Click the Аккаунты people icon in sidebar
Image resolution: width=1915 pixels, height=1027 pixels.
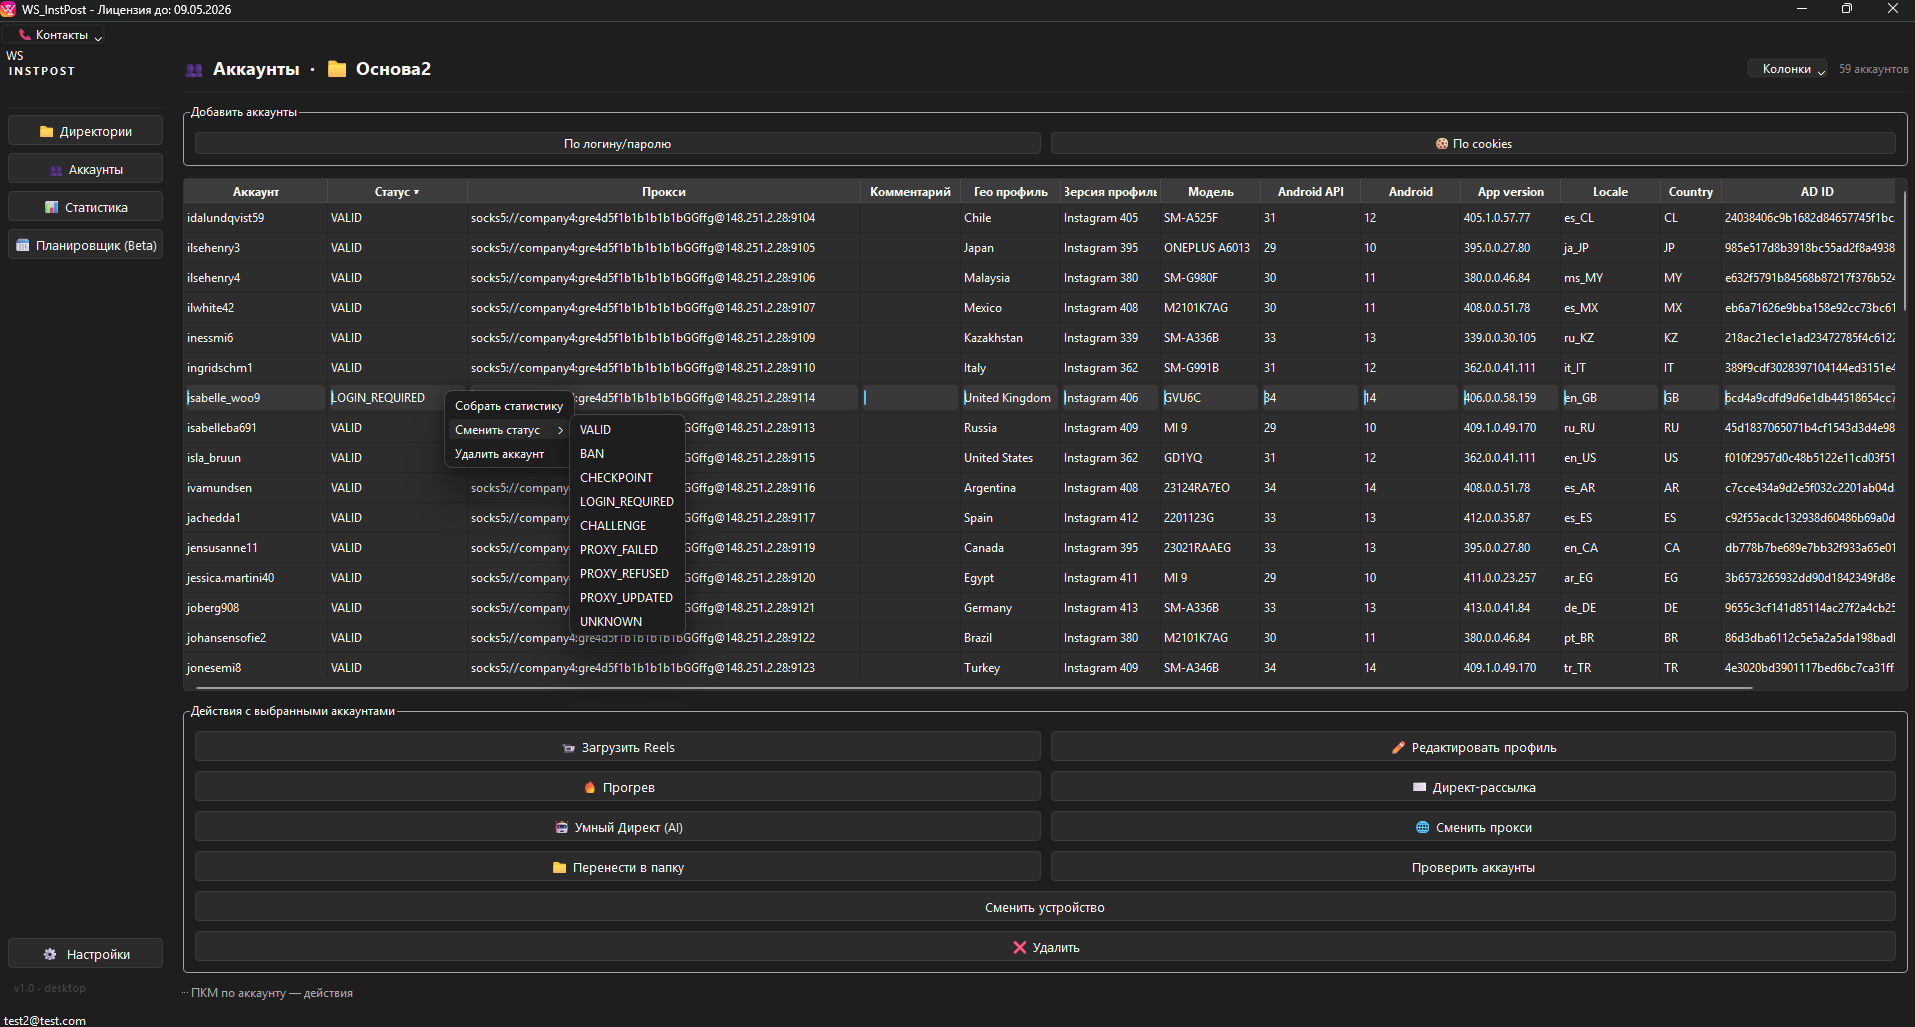56,170
